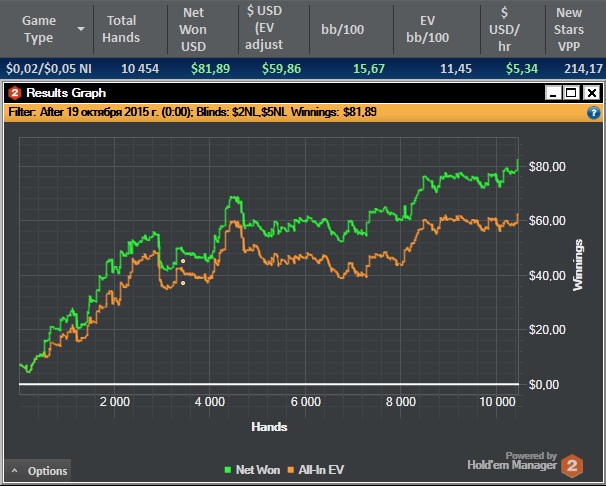Click the $80,00 axis label
Screen dimensions: 606x486
[x=547, y=167]
